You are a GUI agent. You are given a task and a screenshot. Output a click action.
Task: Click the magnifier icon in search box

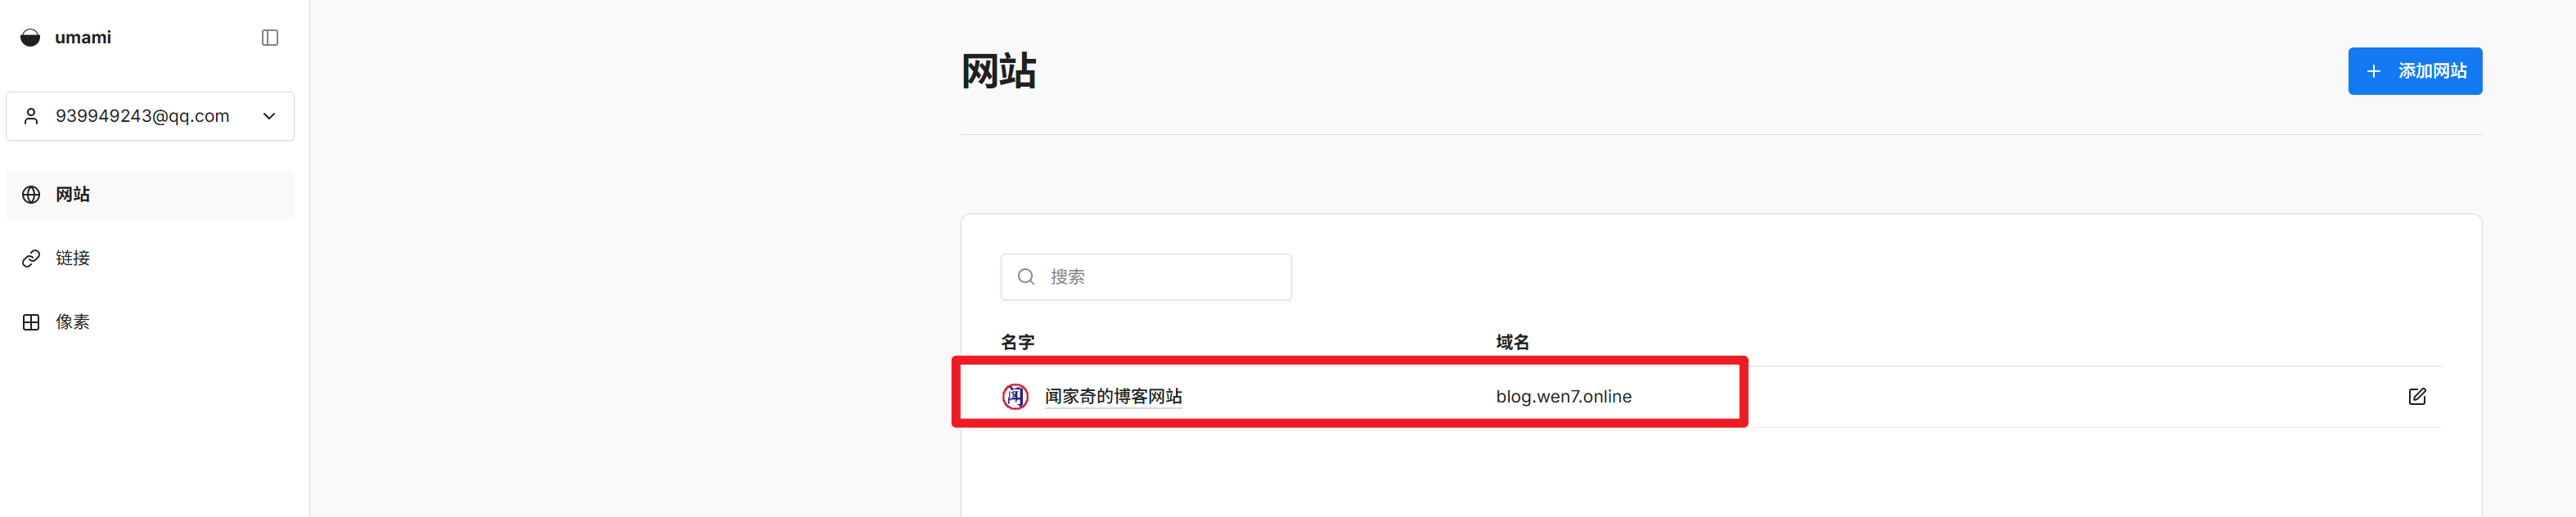point(1026,277)
